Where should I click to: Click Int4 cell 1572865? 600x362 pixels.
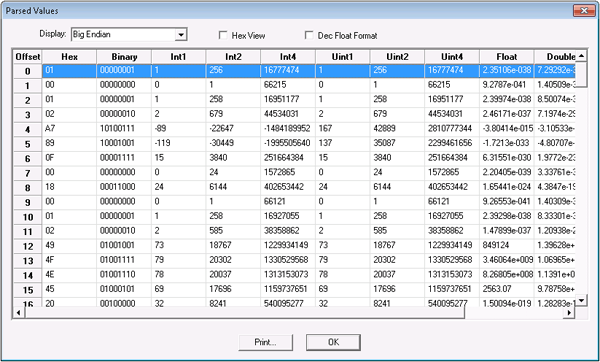point(288,172)
